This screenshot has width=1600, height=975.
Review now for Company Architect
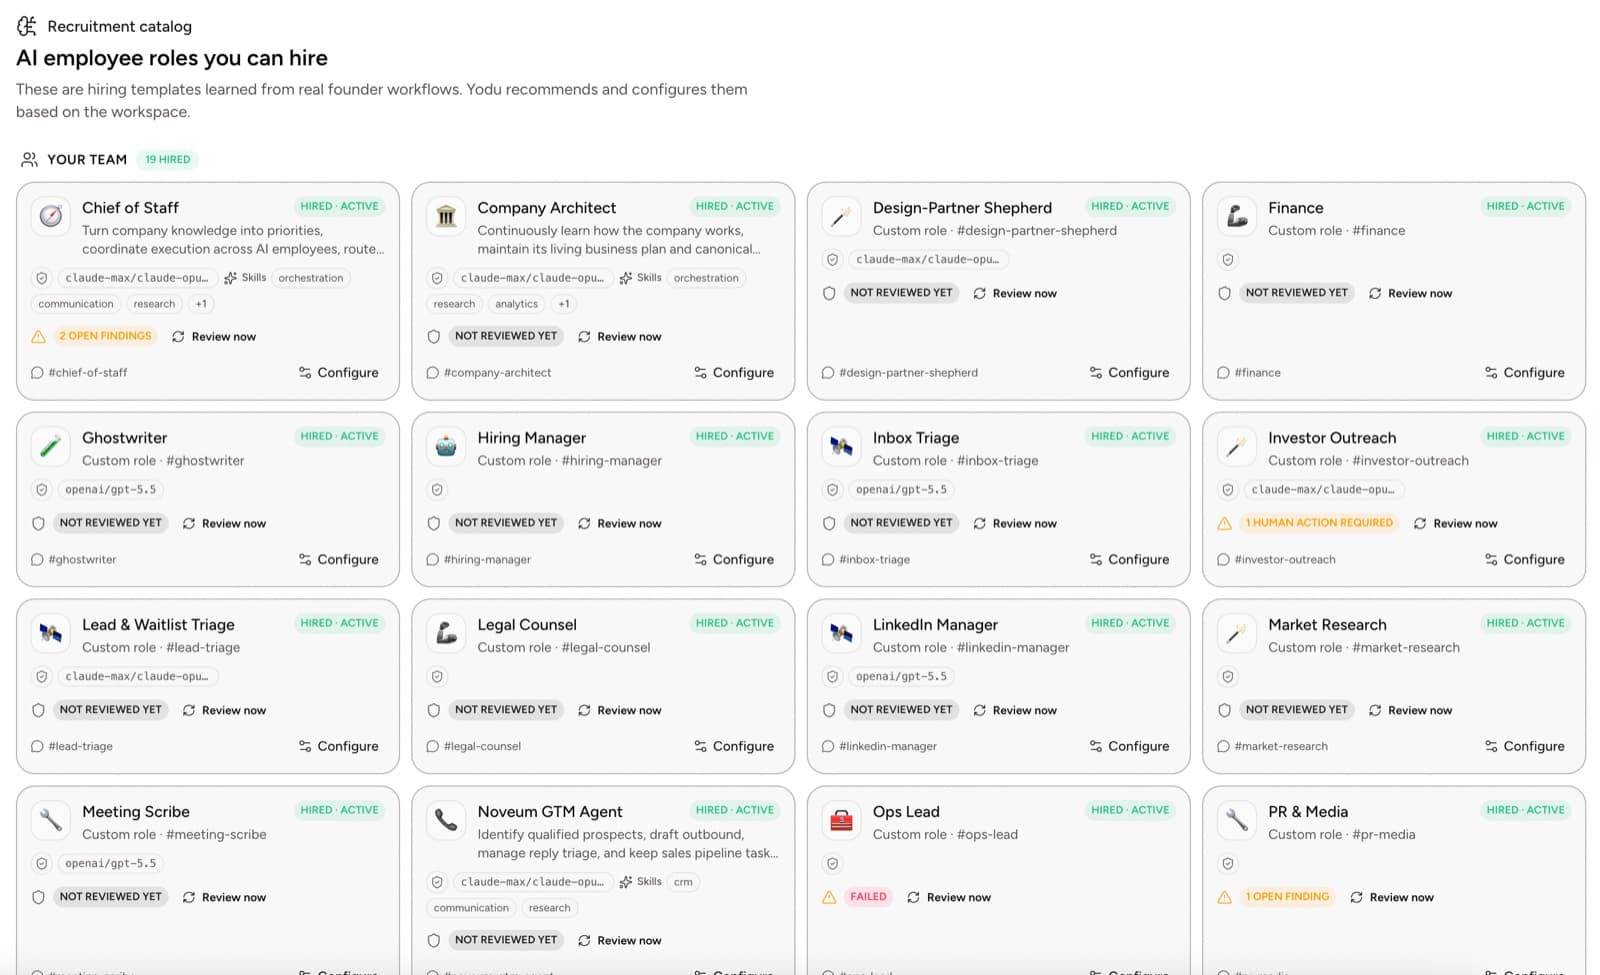point(620,337)
